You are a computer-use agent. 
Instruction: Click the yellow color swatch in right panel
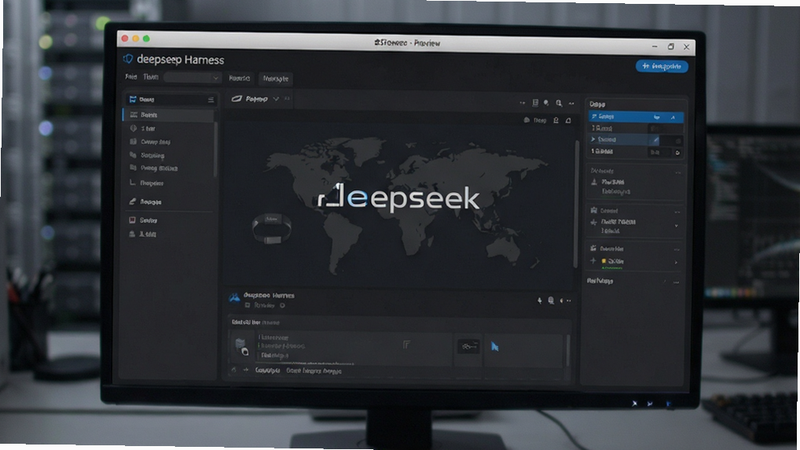(x=604, y=261)
